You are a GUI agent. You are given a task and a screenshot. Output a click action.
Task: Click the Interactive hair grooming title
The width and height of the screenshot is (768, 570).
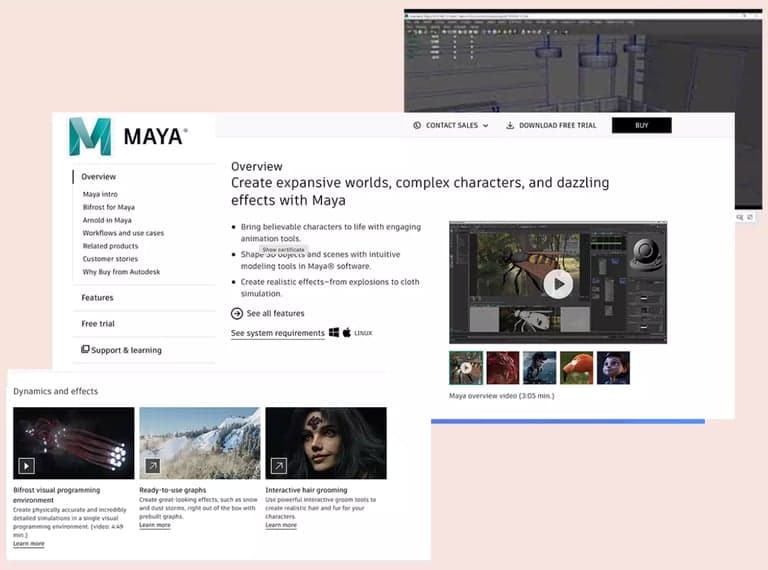point(306,490)
